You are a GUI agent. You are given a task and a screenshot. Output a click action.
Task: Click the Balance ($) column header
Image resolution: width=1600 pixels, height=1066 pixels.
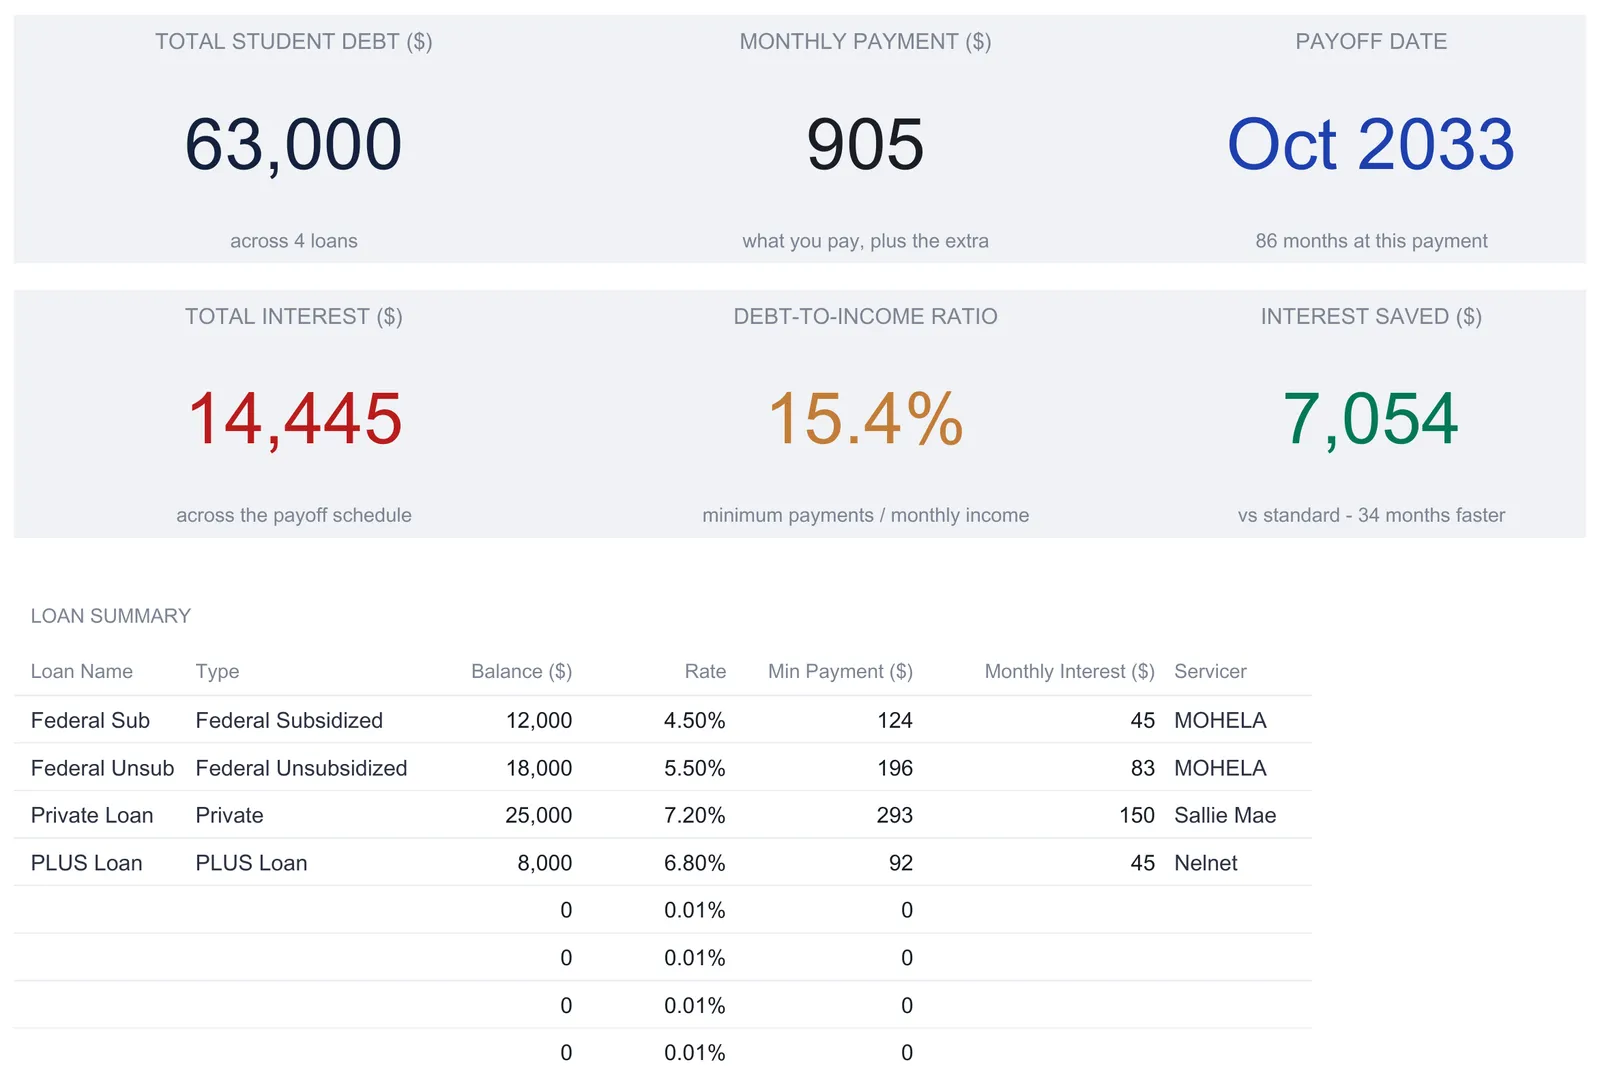521,672
